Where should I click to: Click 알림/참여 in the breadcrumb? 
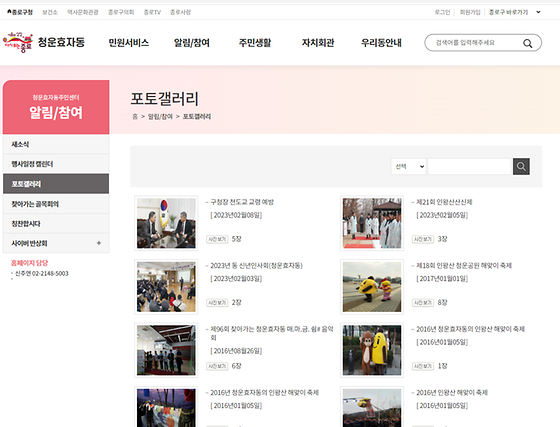coord(160,116)
